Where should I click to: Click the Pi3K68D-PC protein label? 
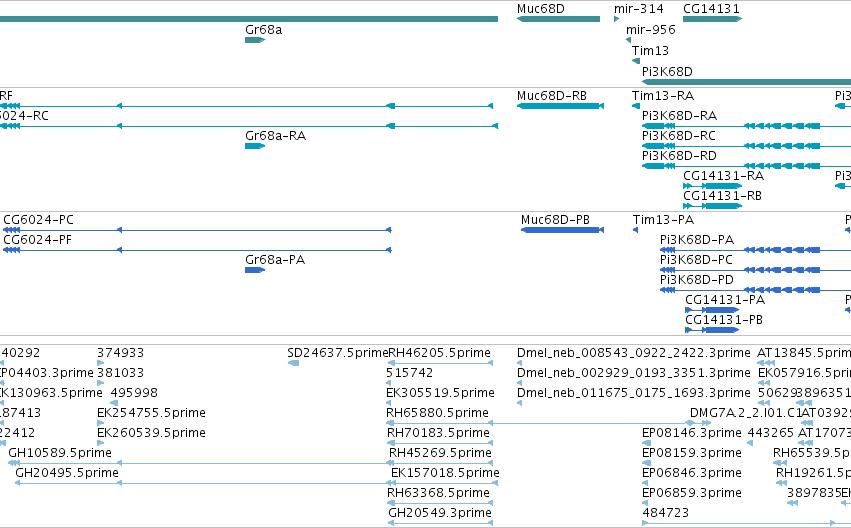696,260
